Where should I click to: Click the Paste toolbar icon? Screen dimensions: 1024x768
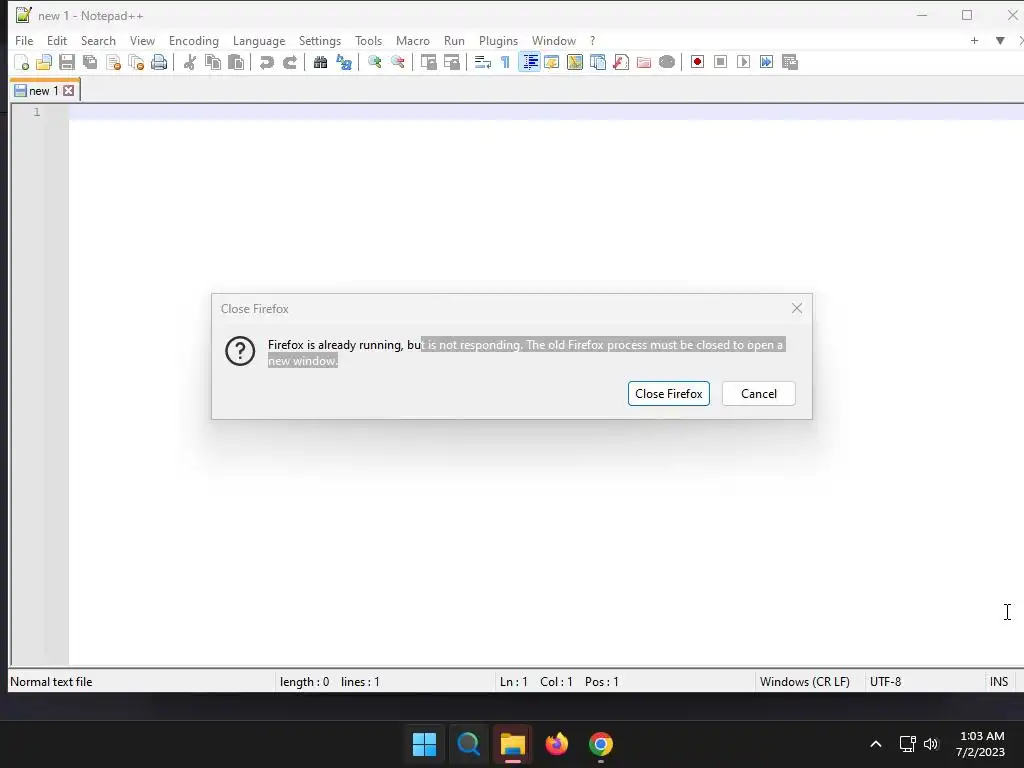pos(236,62)
